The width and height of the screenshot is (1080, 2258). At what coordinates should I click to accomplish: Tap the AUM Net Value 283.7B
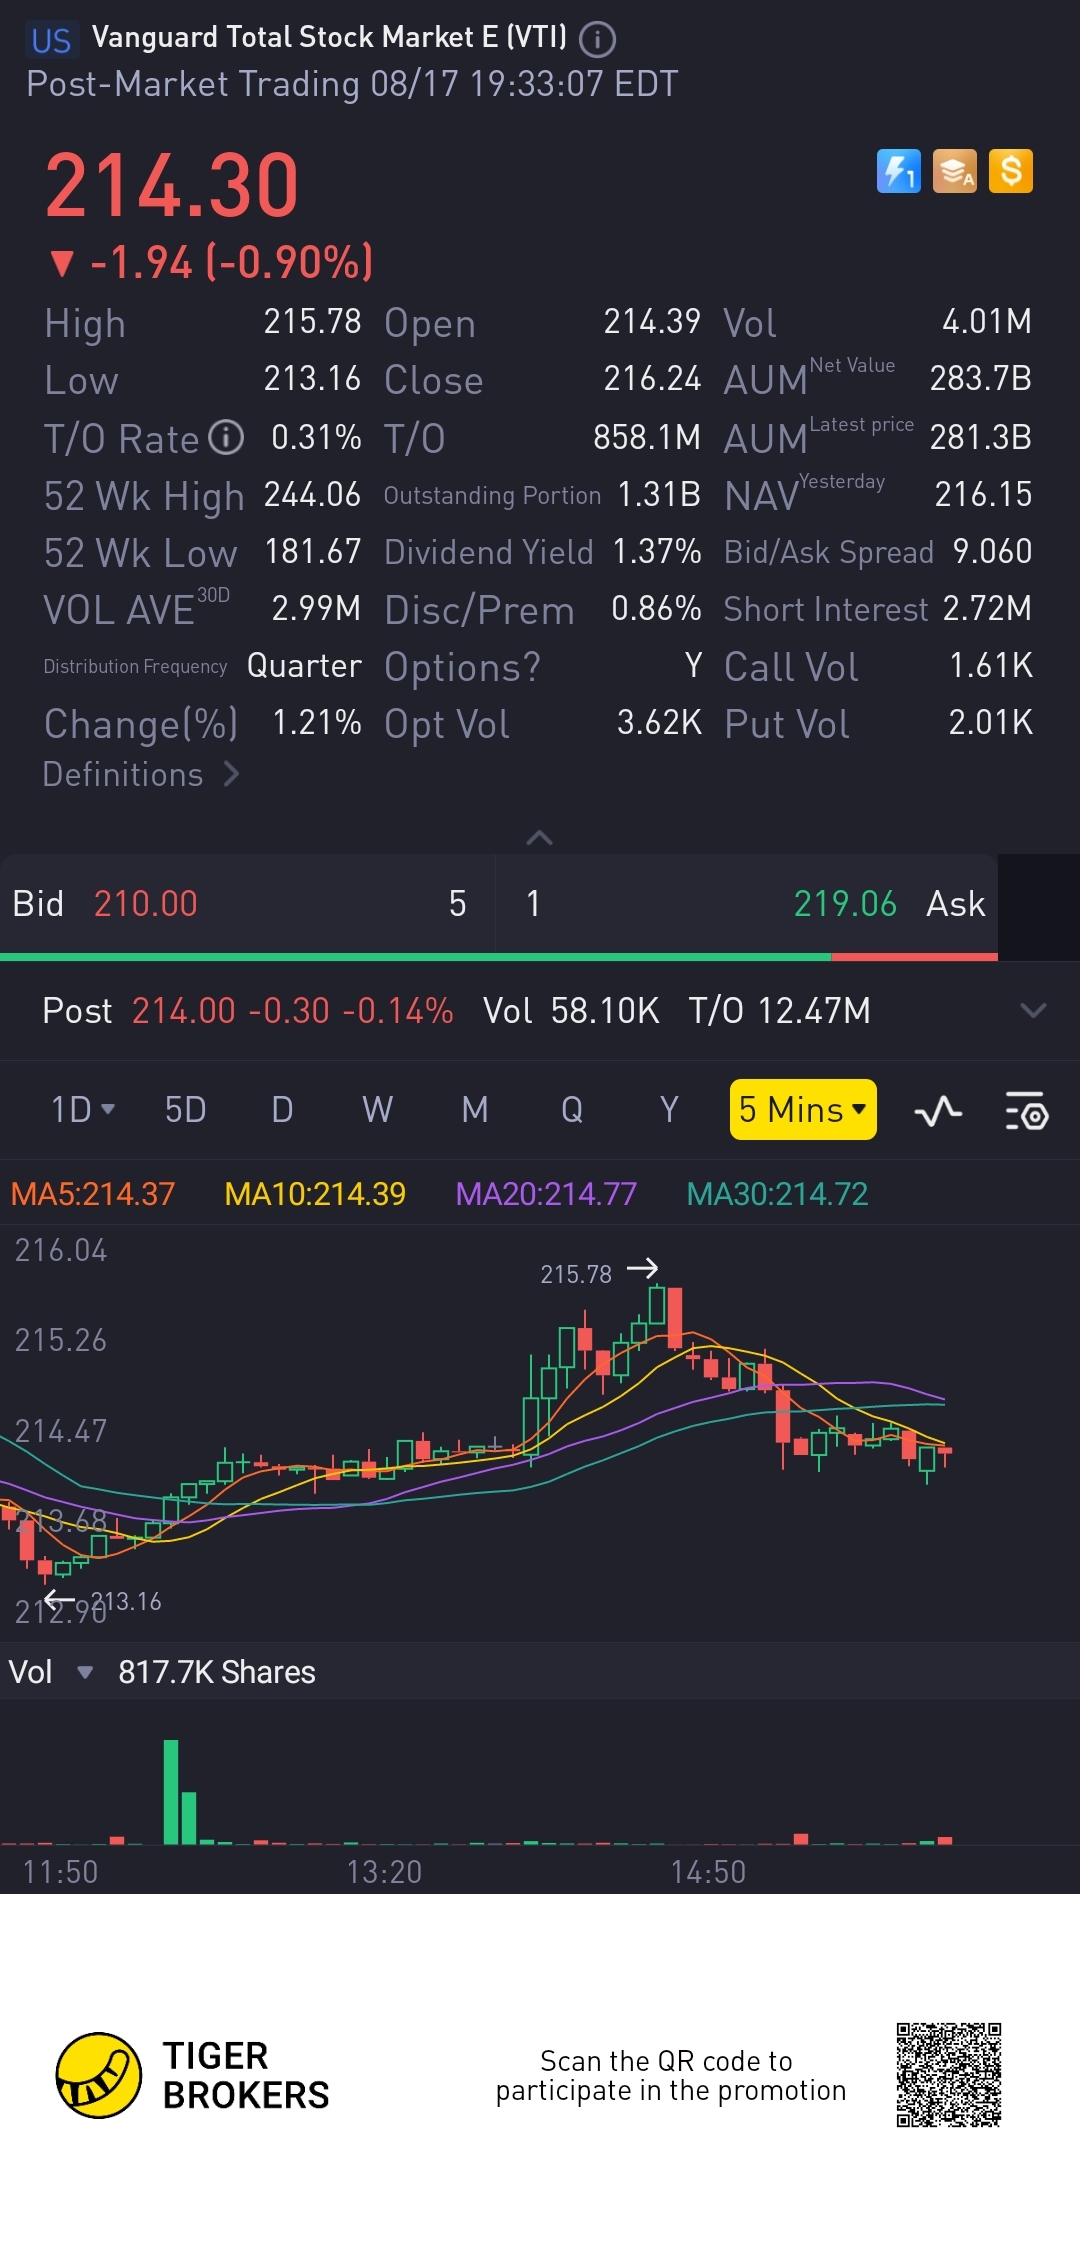(x=980, y=378)
